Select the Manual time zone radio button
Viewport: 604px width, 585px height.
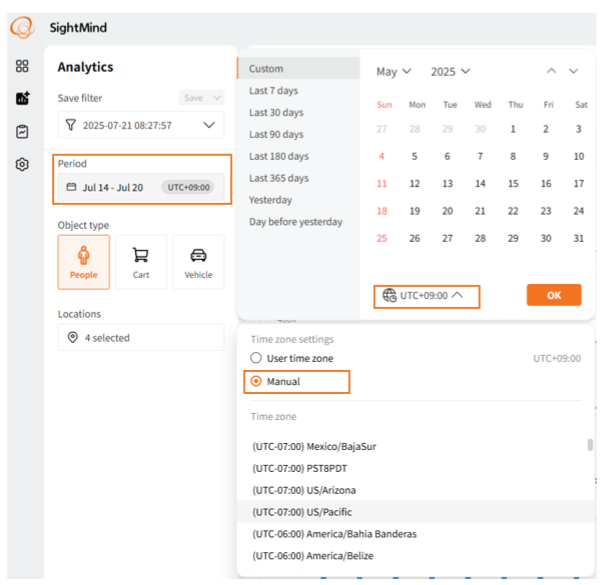257,381
